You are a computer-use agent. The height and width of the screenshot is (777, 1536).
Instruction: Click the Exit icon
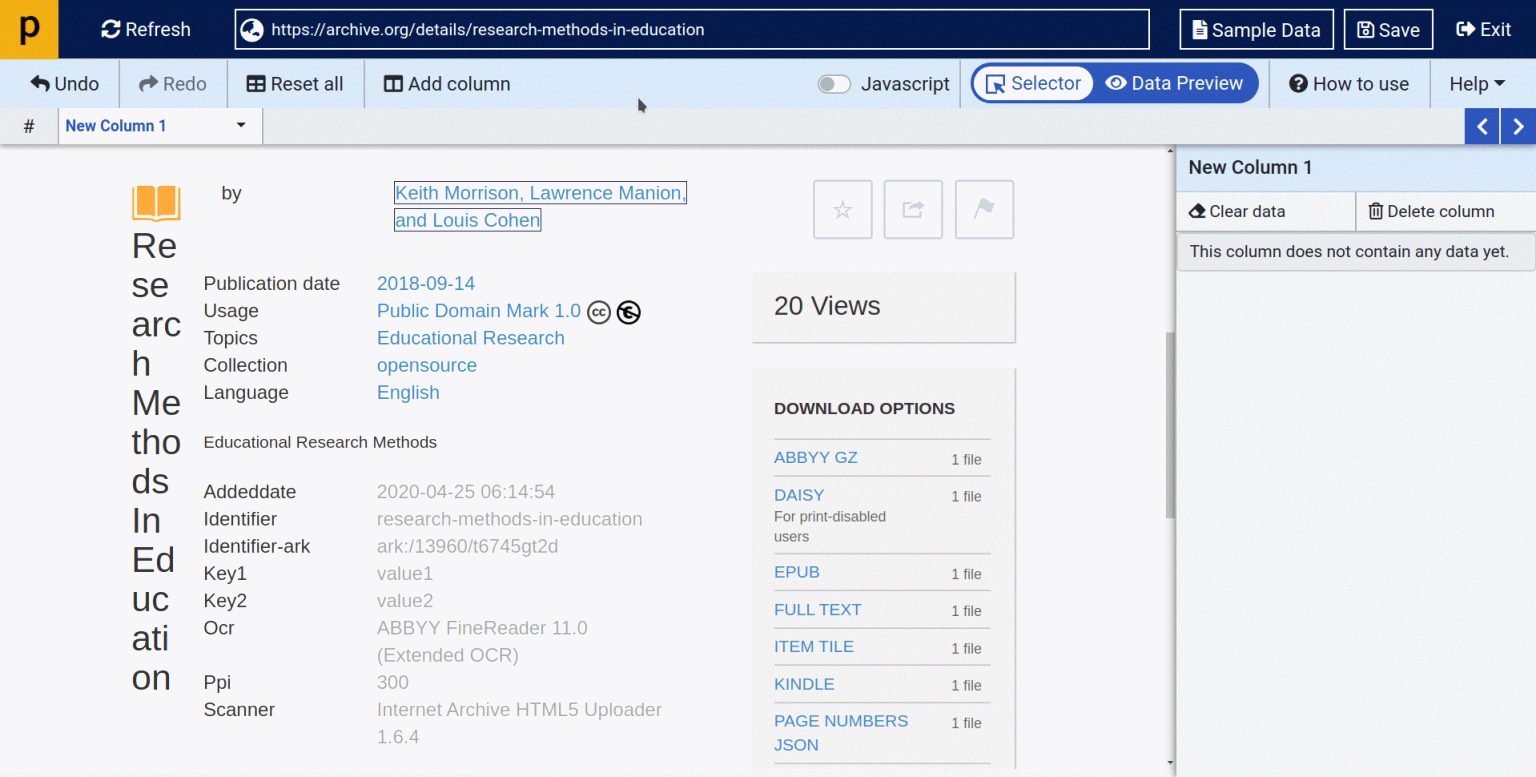pos(1461,29)
